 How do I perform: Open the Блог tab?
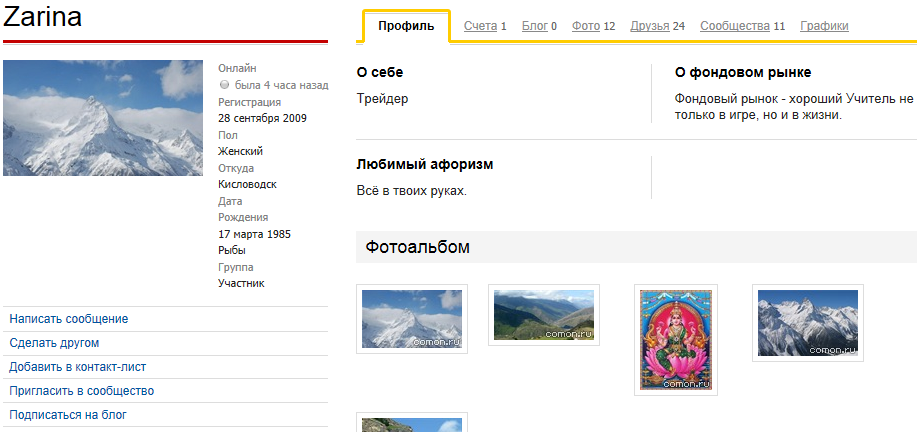click(x=535, y=26)
